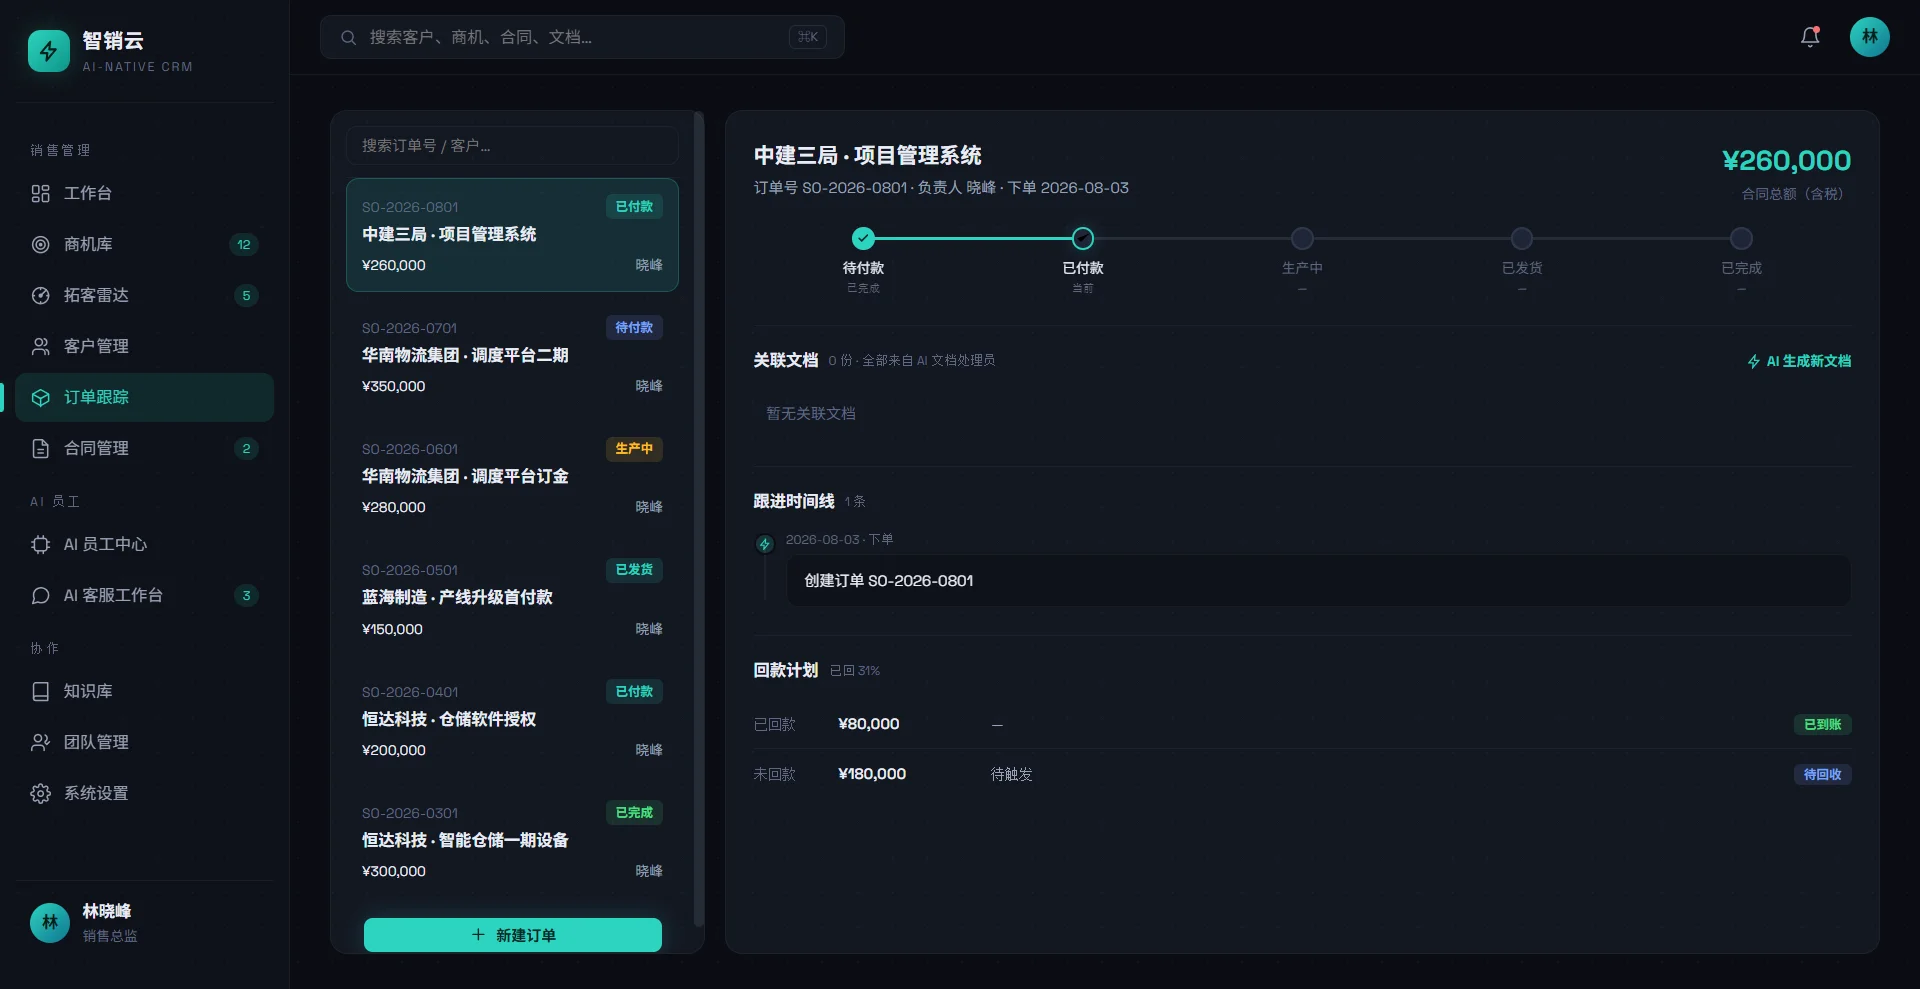The image size is (1920, 989).
Task: Click the 订单跟踪 box icon
Action: 40,397
